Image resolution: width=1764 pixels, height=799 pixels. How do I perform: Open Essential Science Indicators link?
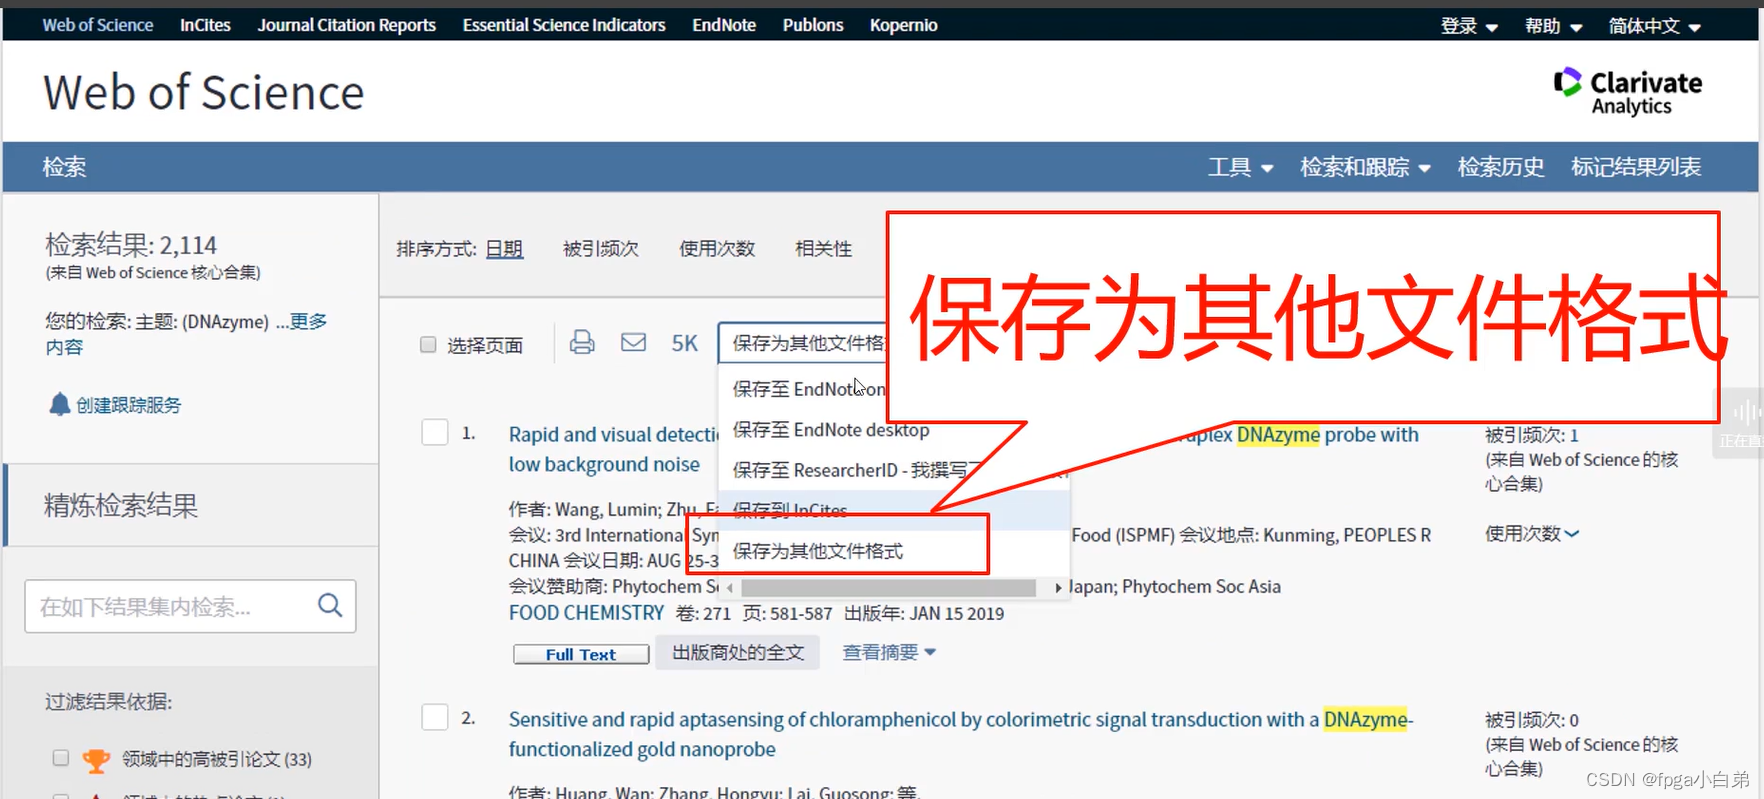564,25
